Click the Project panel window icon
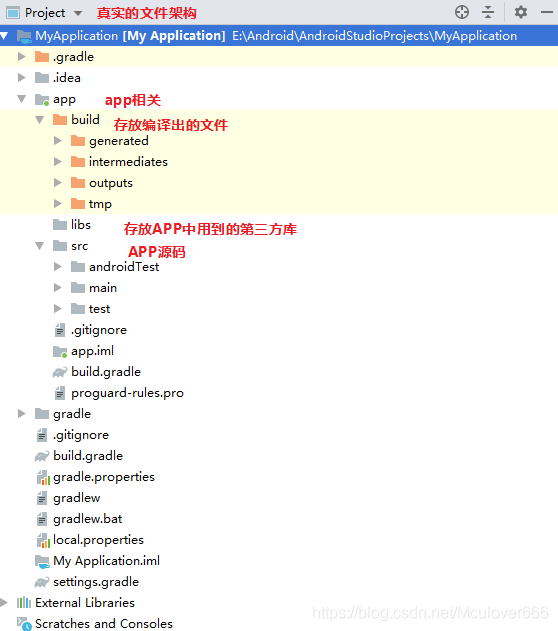This screenshot has width=558, height=631. pos(13,13)
